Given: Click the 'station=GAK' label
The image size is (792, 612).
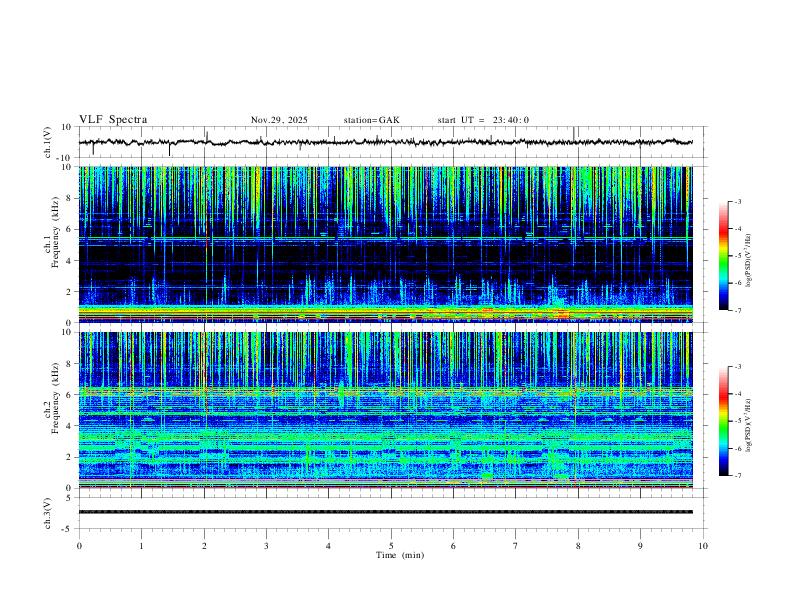Looking at the screenshot, I should (372, 120).
